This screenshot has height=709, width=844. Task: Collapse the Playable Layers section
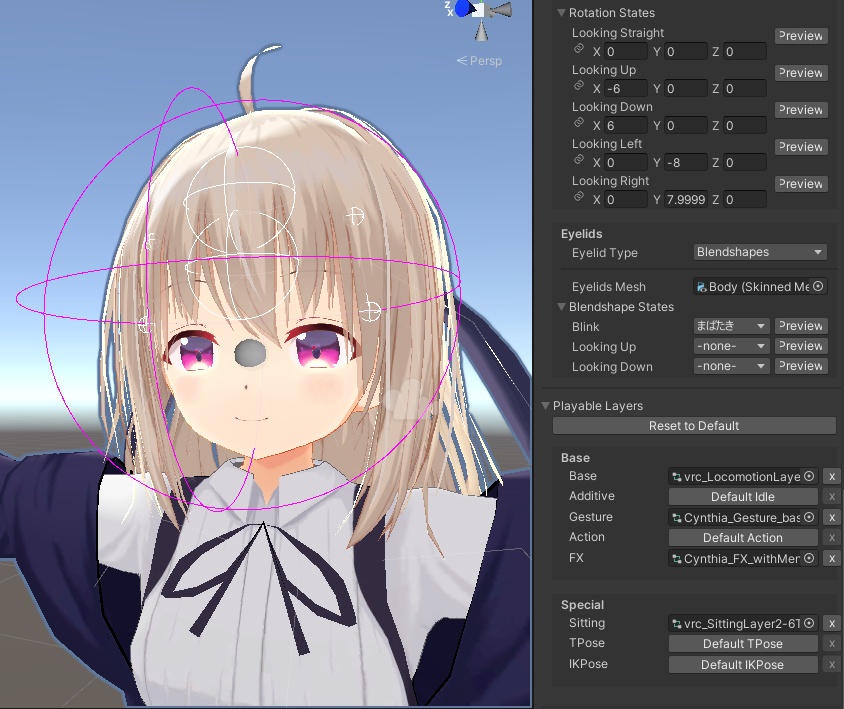[546, 405]
